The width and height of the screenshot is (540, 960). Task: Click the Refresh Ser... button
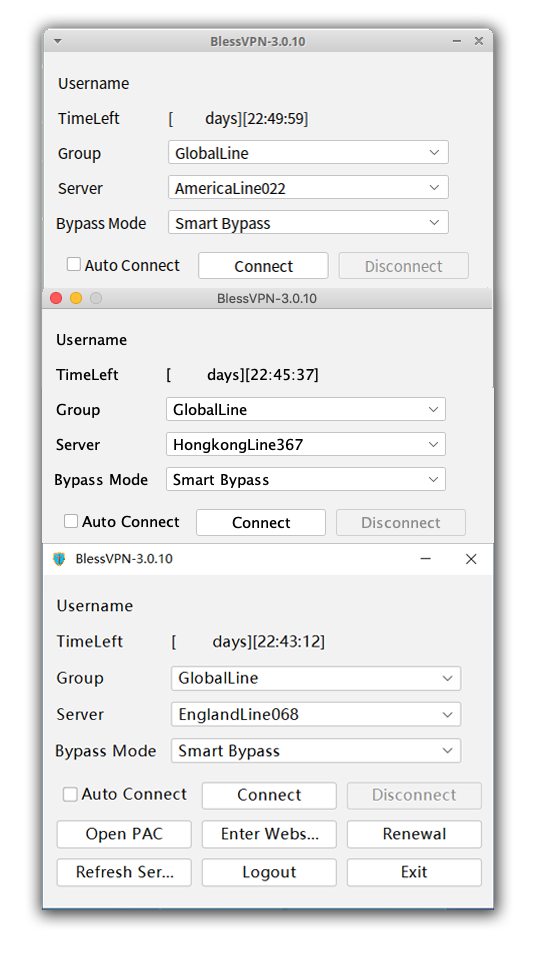coord(124,872)
